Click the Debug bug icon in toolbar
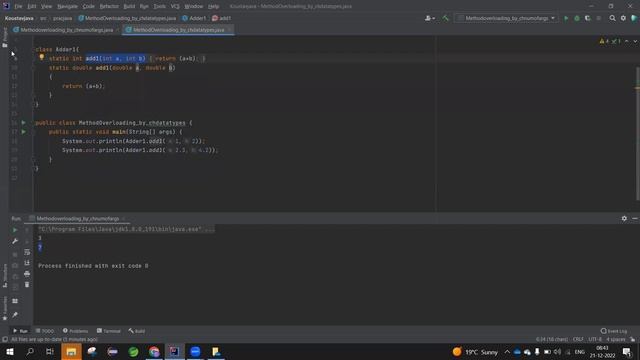Image resolution: width=640 pixels, height=360 pixels. [x=577, y=18]
